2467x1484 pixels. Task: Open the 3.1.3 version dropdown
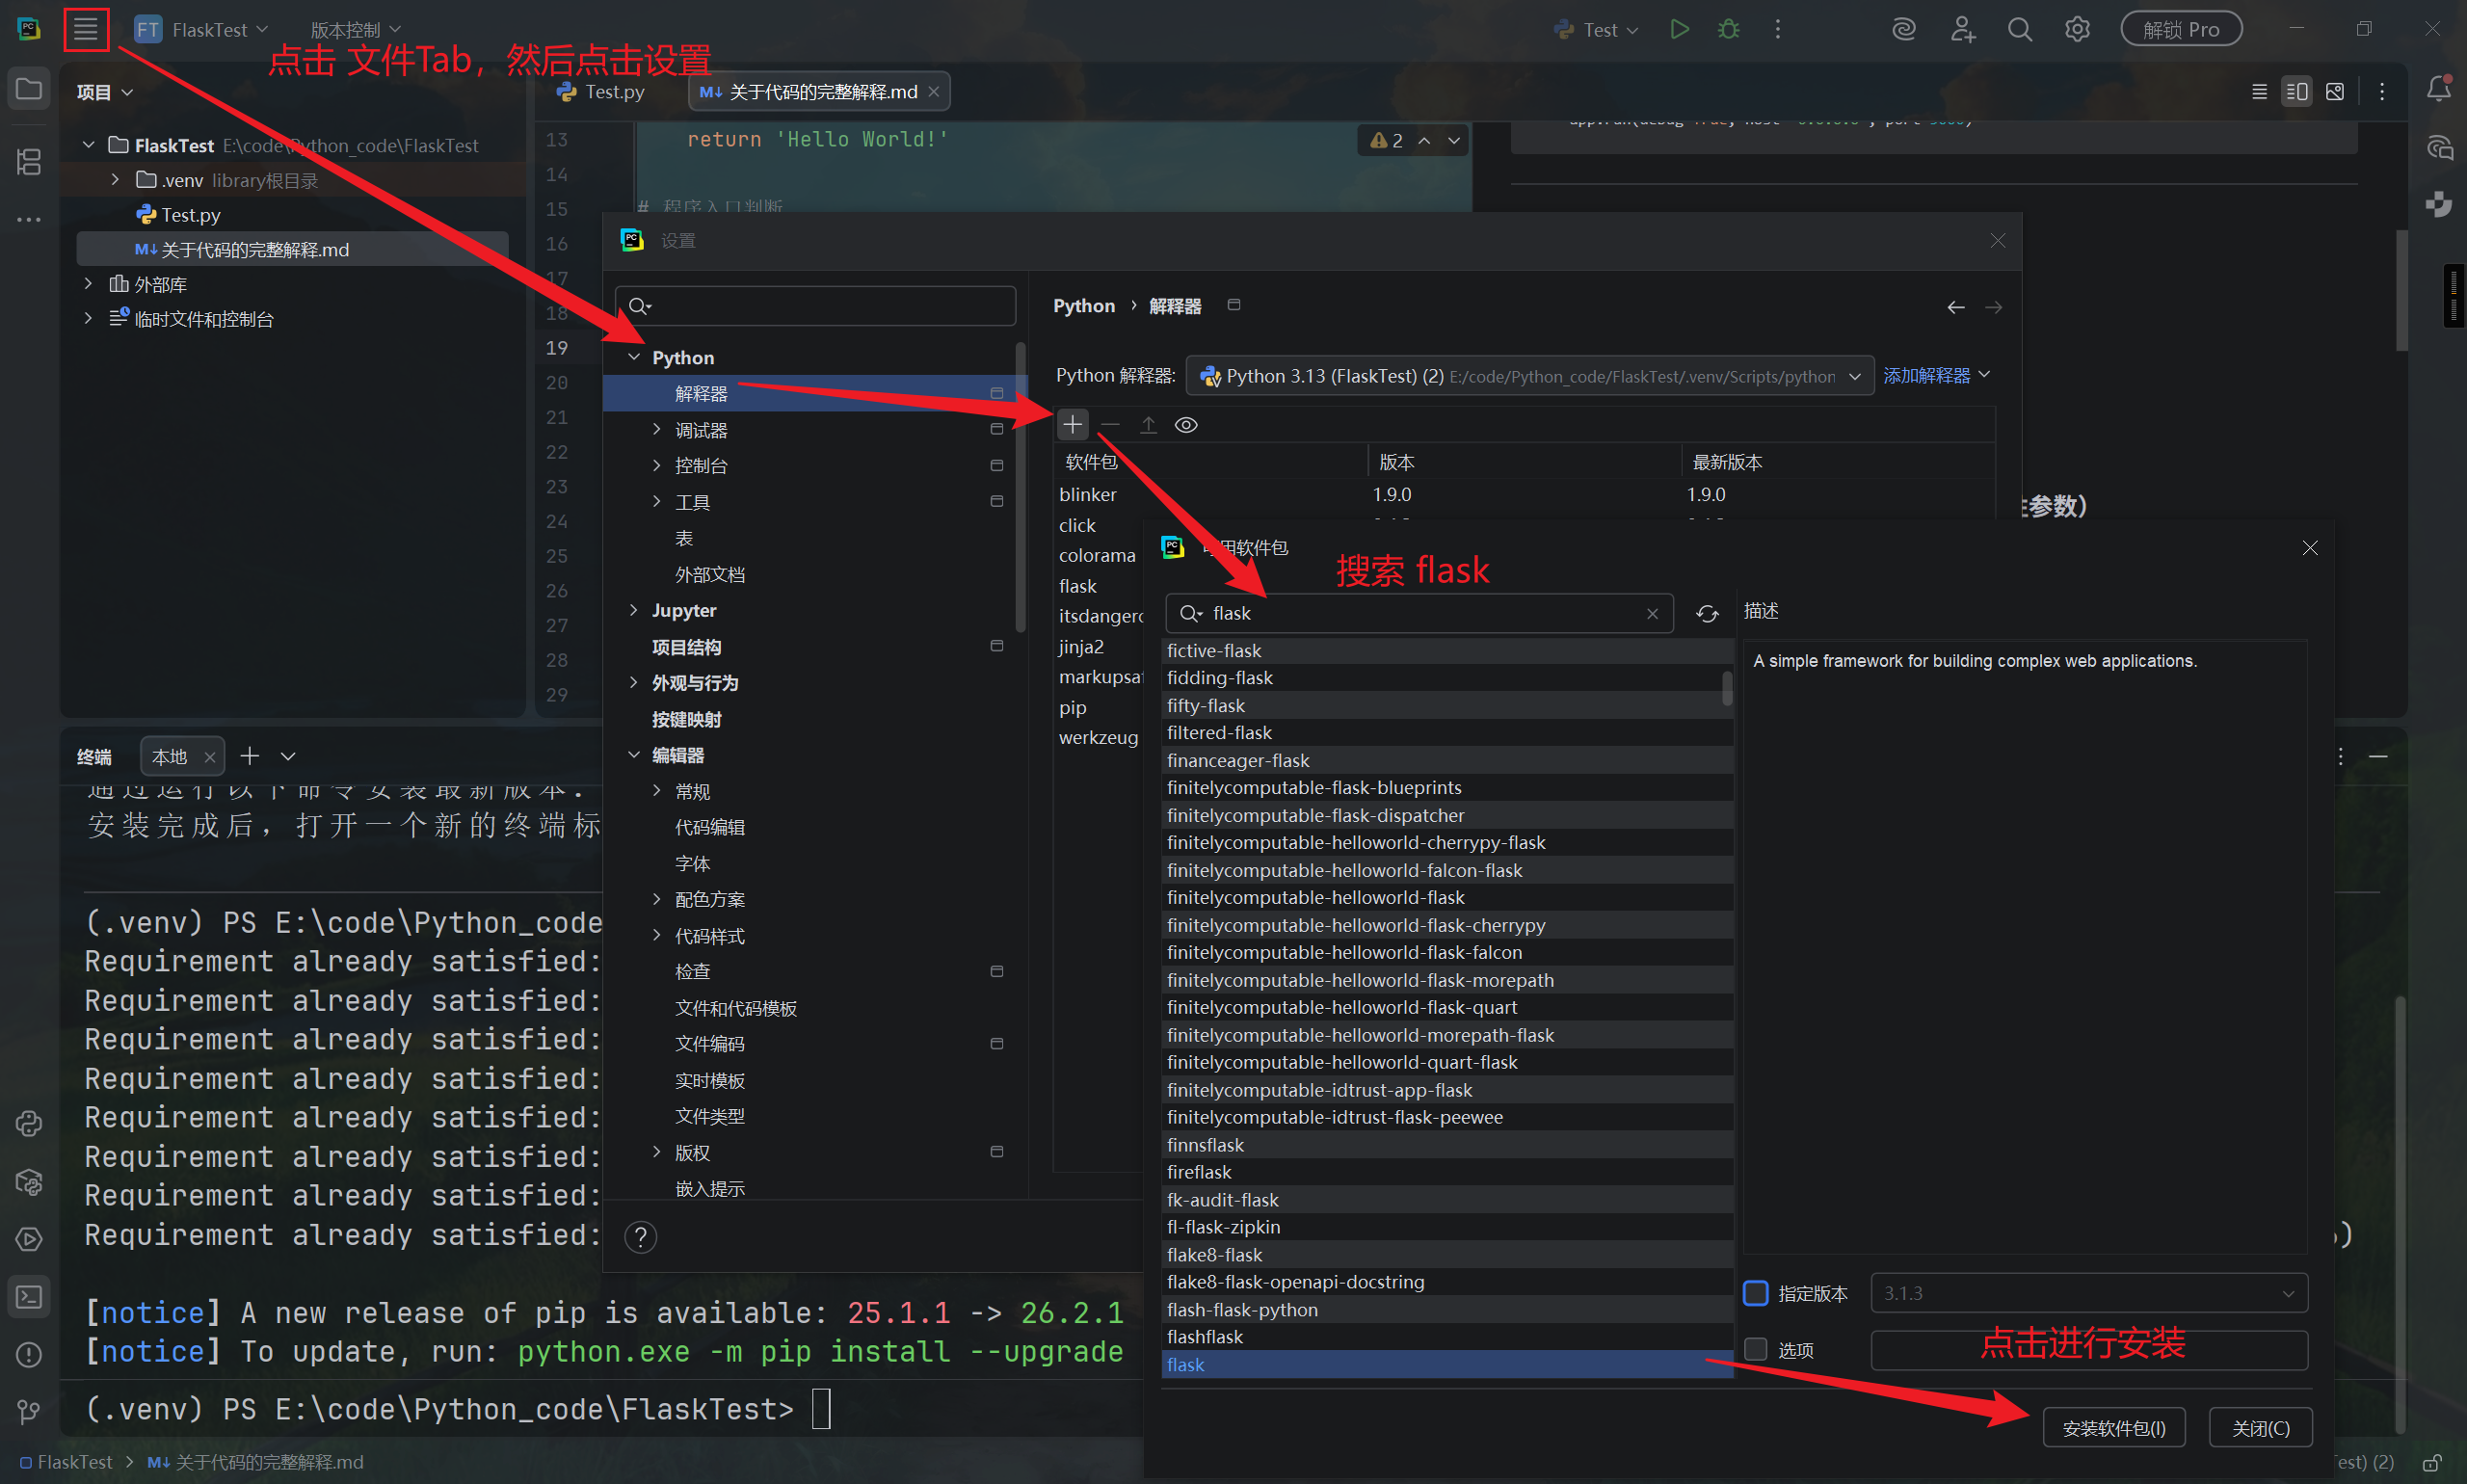pyautogui.click(x=2089, y=1293)
